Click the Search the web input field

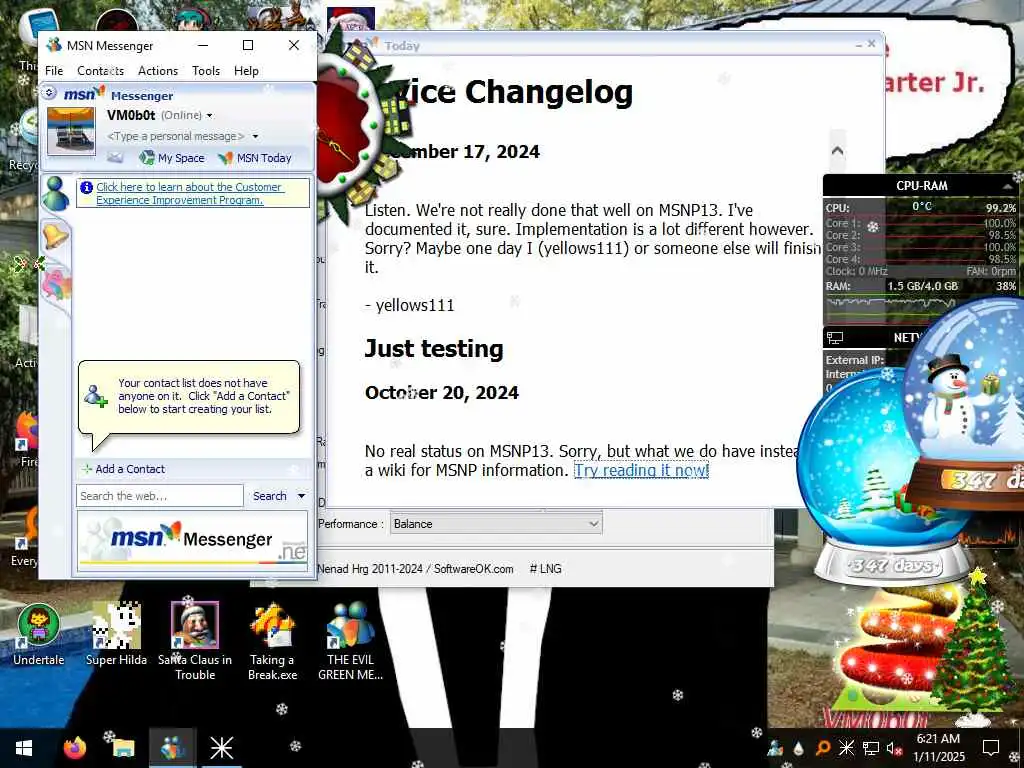coord(159,496)
